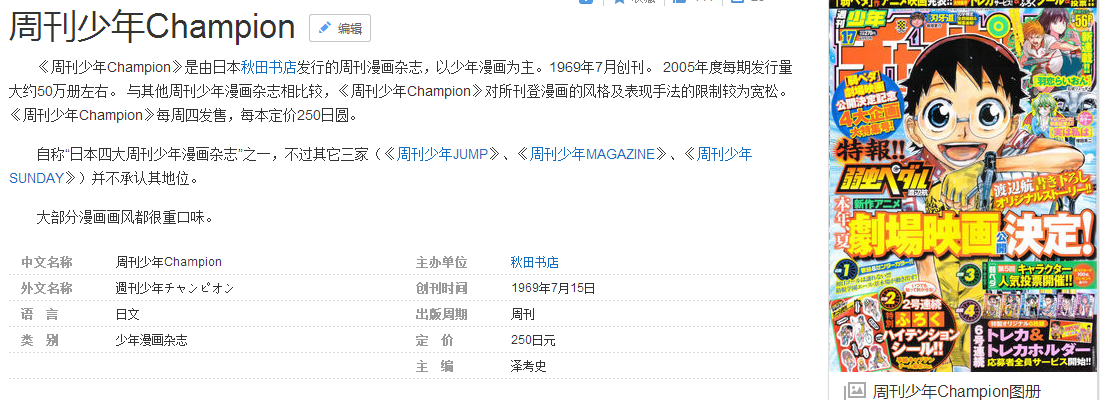Click the pencil icon beside the title
Viewport: 1100px width, 400px height.
tap(324, 28)
